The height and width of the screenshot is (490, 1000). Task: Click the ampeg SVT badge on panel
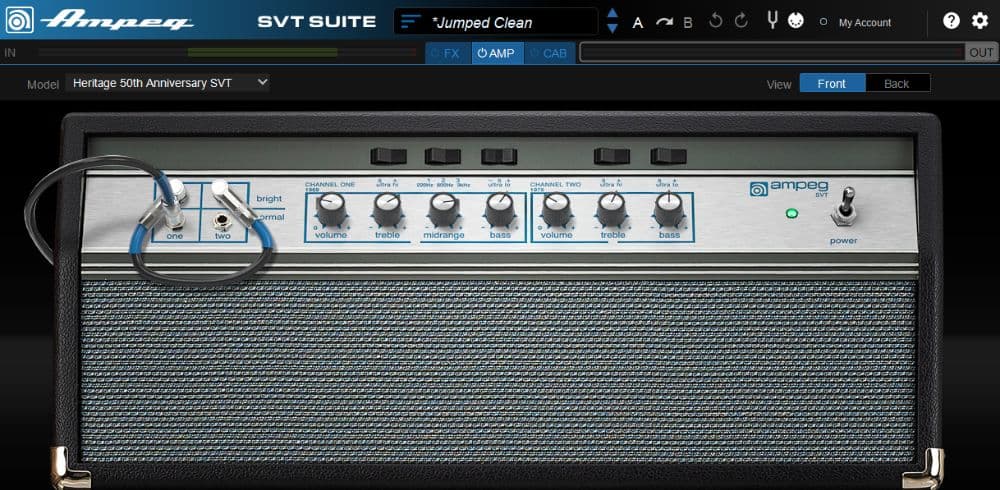(789, 188)
